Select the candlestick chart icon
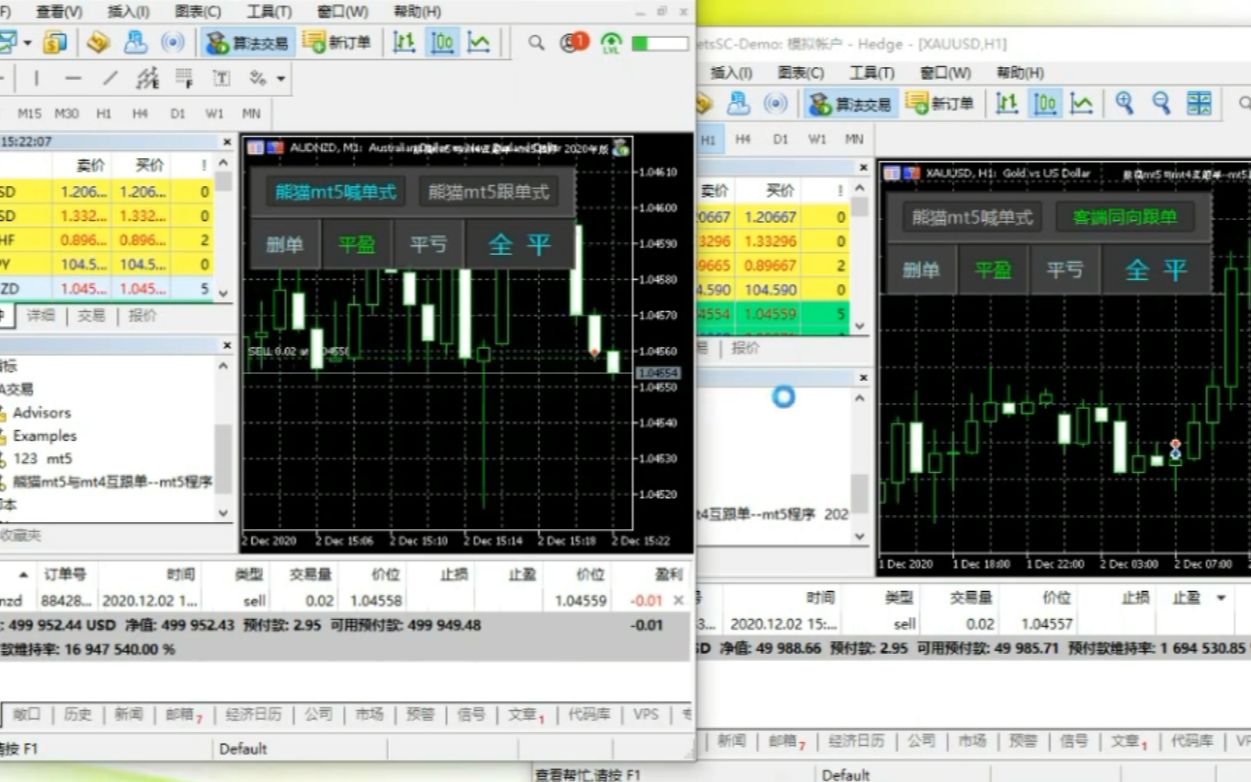Viewport: 1251px width, 782px height. [x=441, y=42]
